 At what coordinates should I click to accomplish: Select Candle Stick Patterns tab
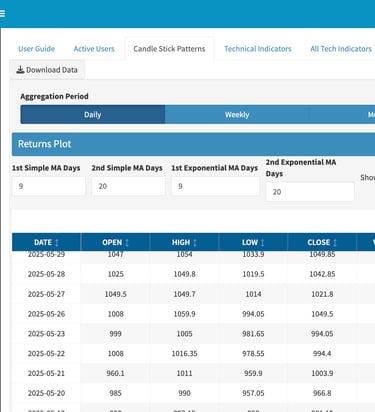point(169,49)
